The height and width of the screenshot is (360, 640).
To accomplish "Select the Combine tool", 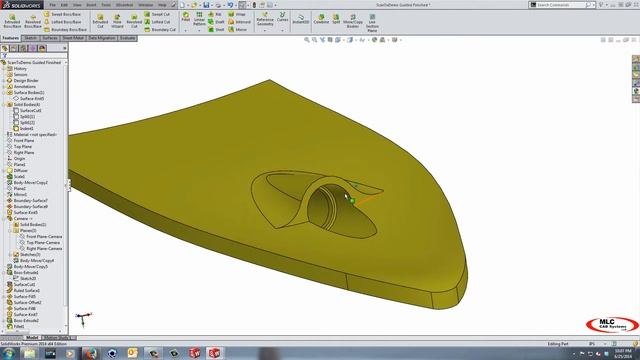I will pos(321,19).
